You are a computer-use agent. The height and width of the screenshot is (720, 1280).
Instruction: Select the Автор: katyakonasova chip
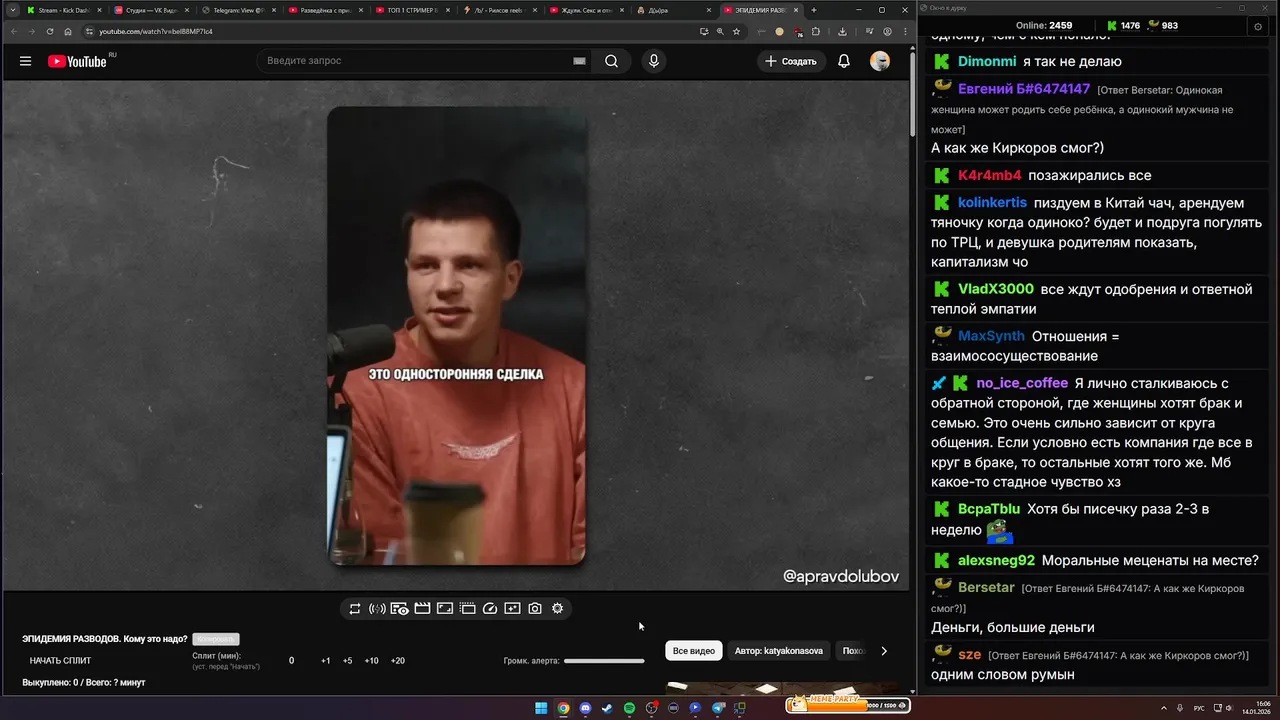click(779, 651)
